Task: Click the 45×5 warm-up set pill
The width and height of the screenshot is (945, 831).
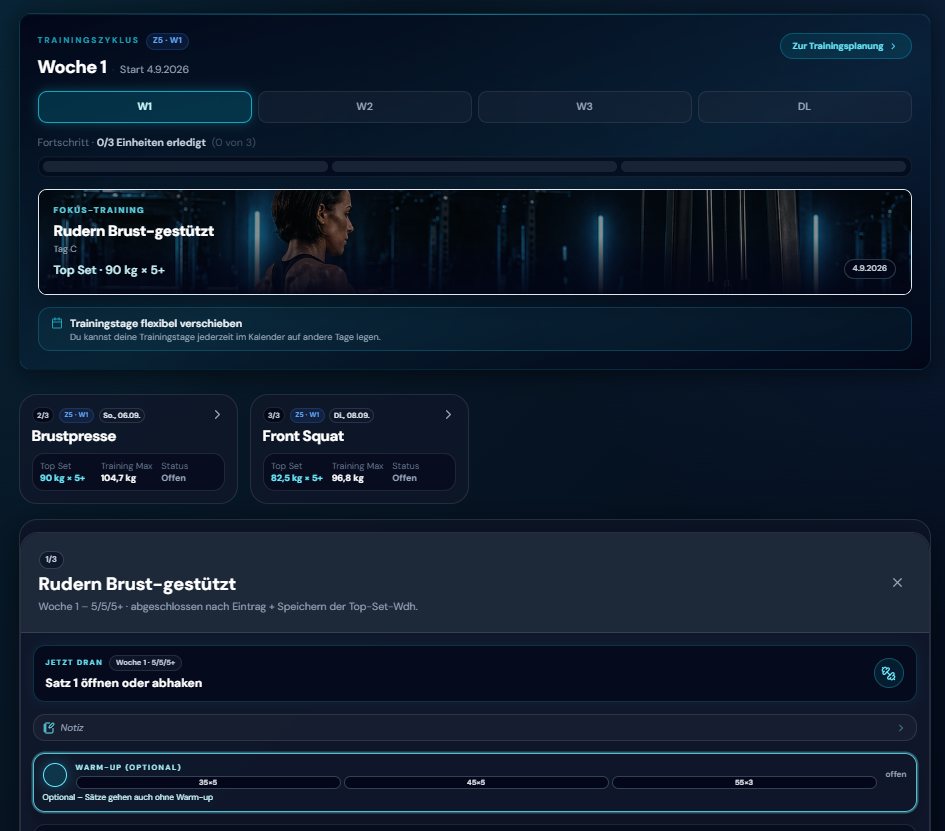Action: (476, 782)
